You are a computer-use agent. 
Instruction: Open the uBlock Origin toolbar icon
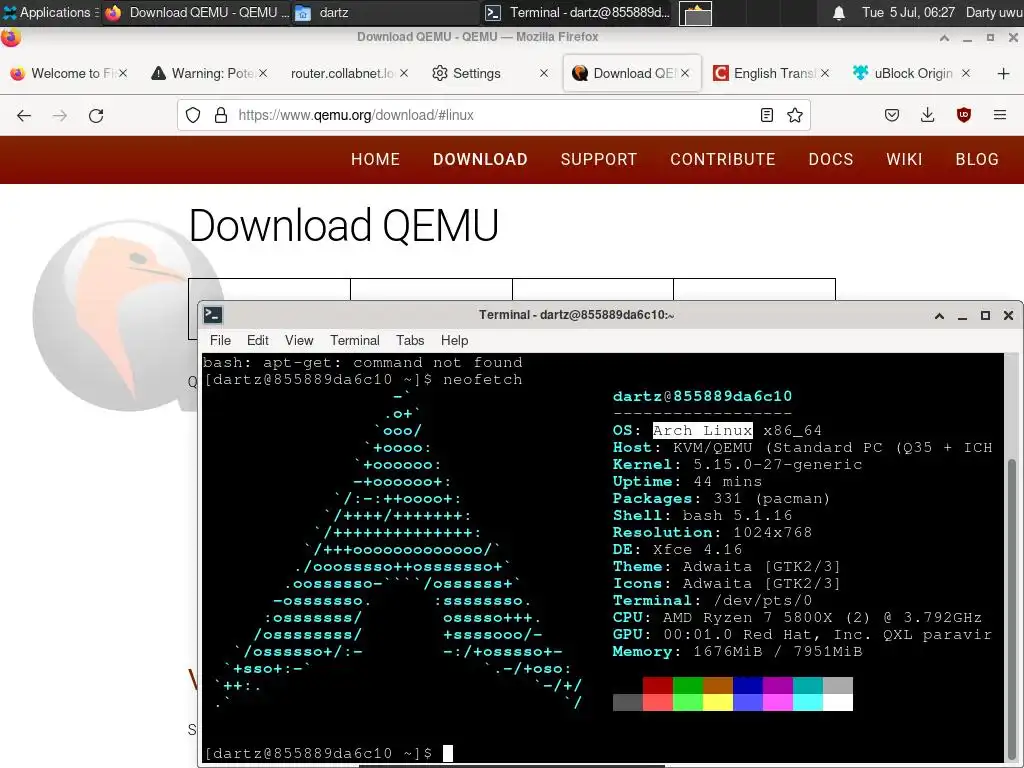963,116
